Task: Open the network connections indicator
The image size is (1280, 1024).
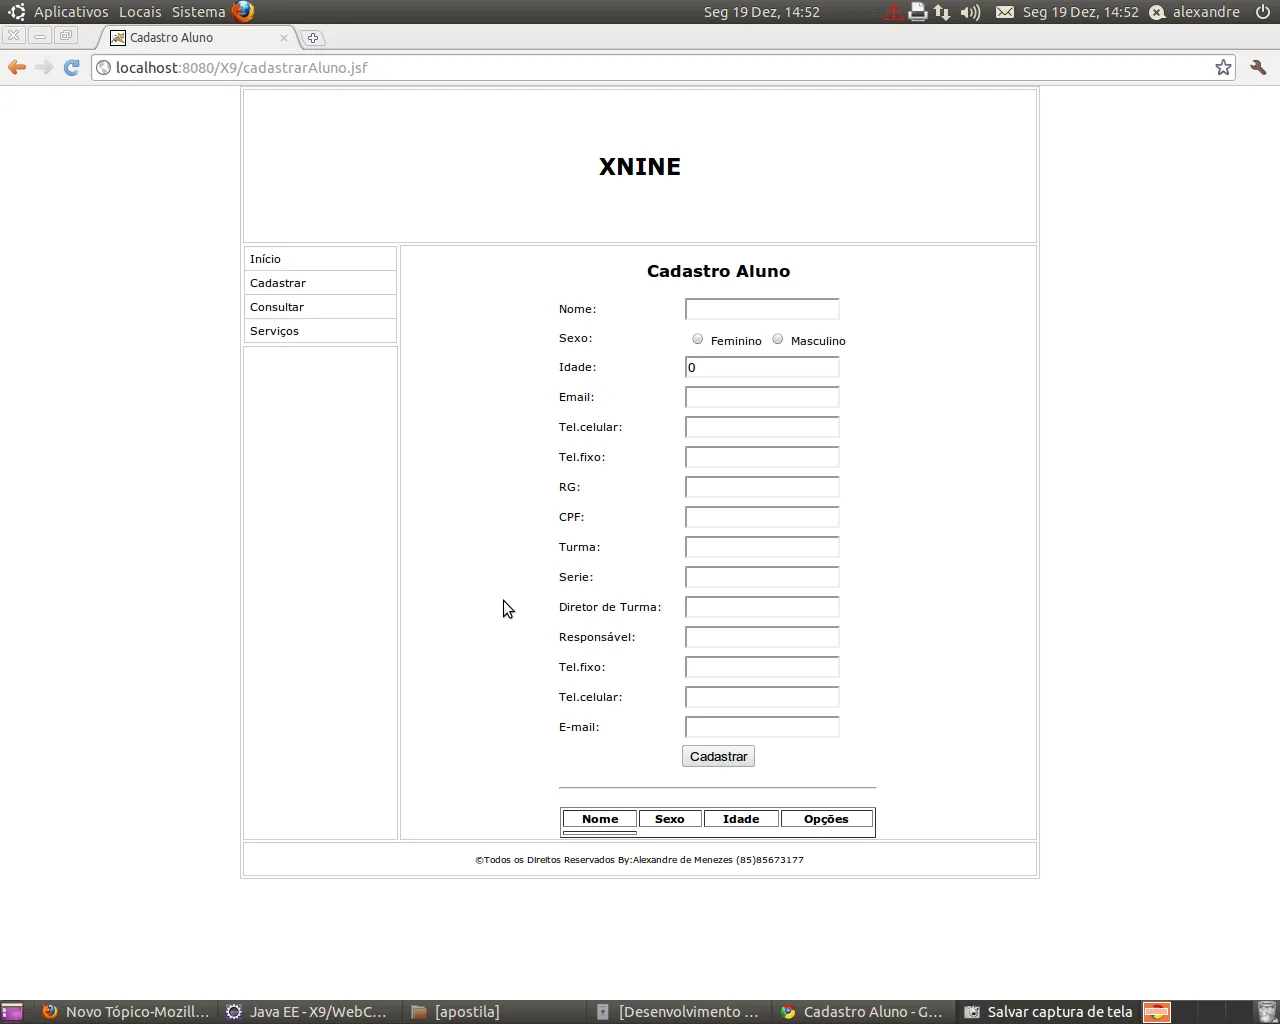Action: click(x=942, y=12)
